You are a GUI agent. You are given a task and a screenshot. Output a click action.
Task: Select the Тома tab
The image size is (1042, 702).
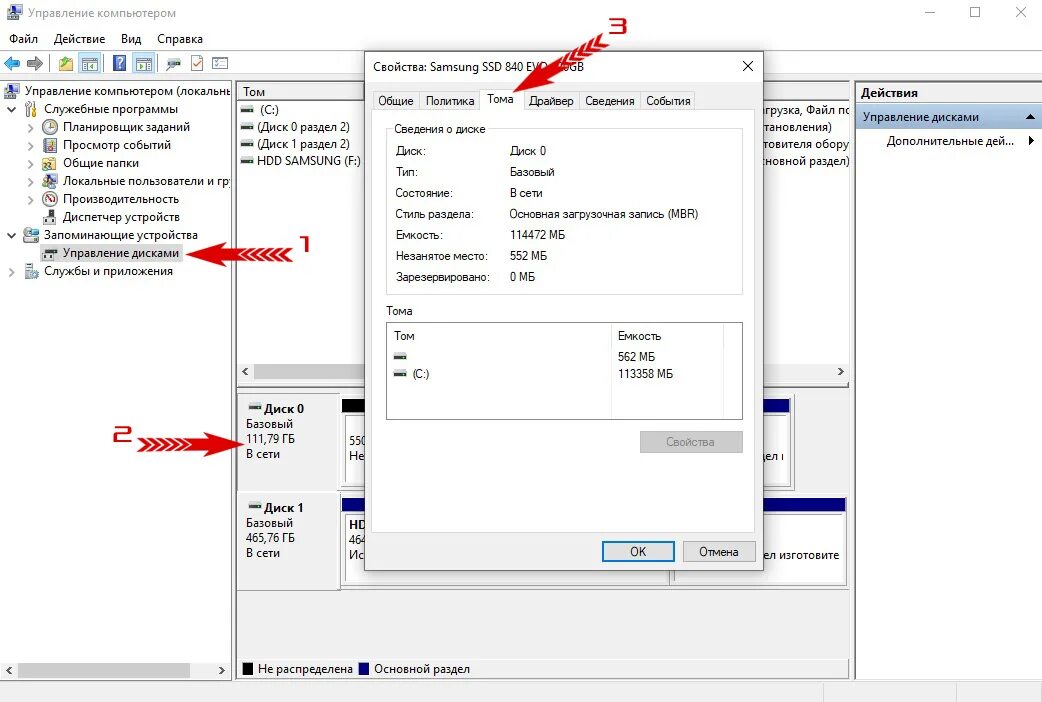pos(500,99)
